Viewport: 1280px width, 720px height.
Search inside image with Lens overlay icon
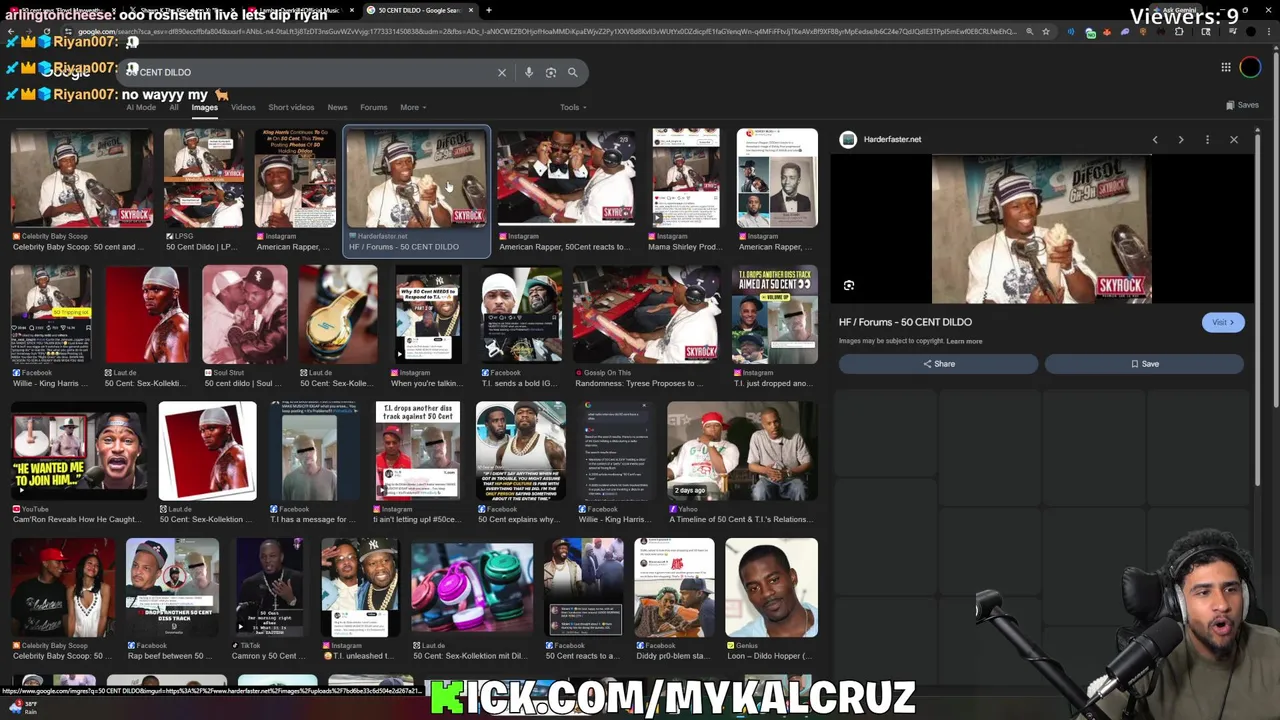pyautogui.click(x=849, y=286)
